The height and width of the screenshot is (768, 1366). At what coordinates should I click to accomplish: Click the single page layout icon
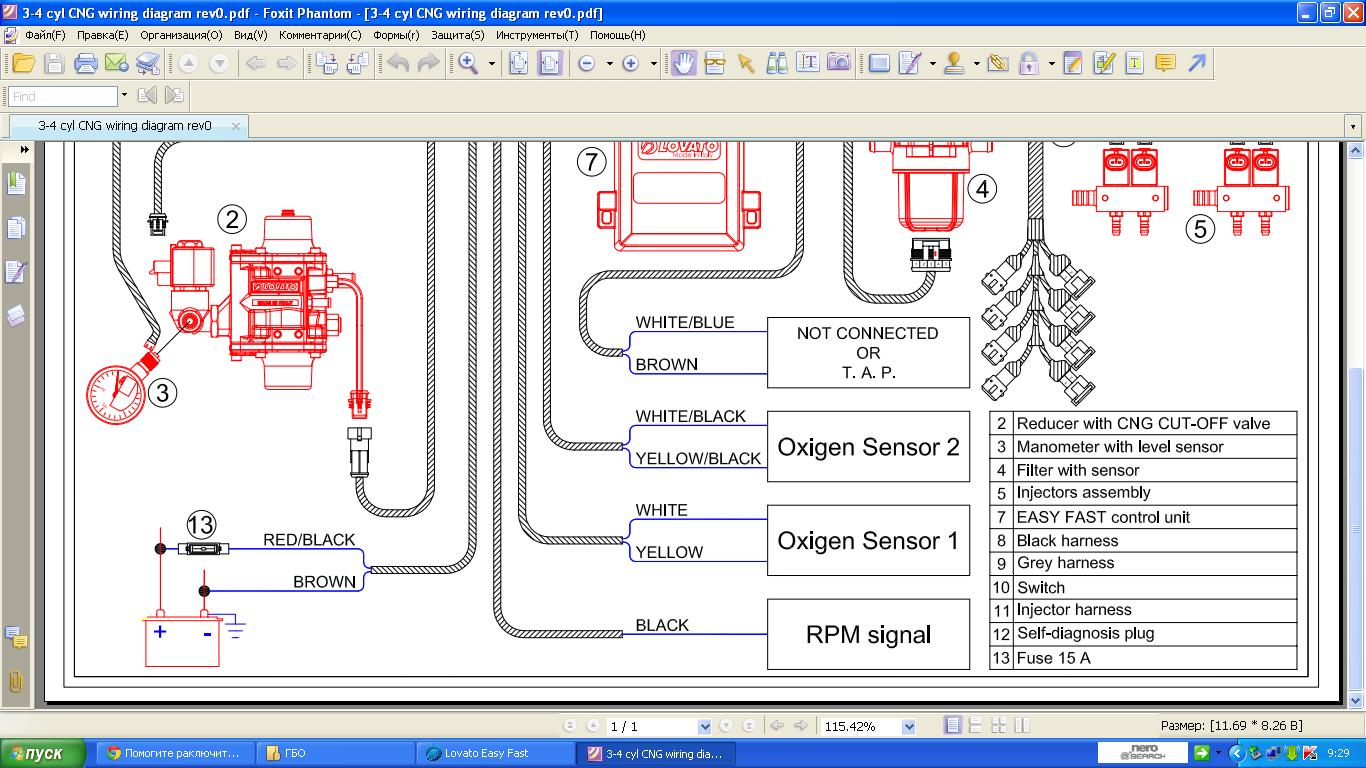[x=953, y=726]
